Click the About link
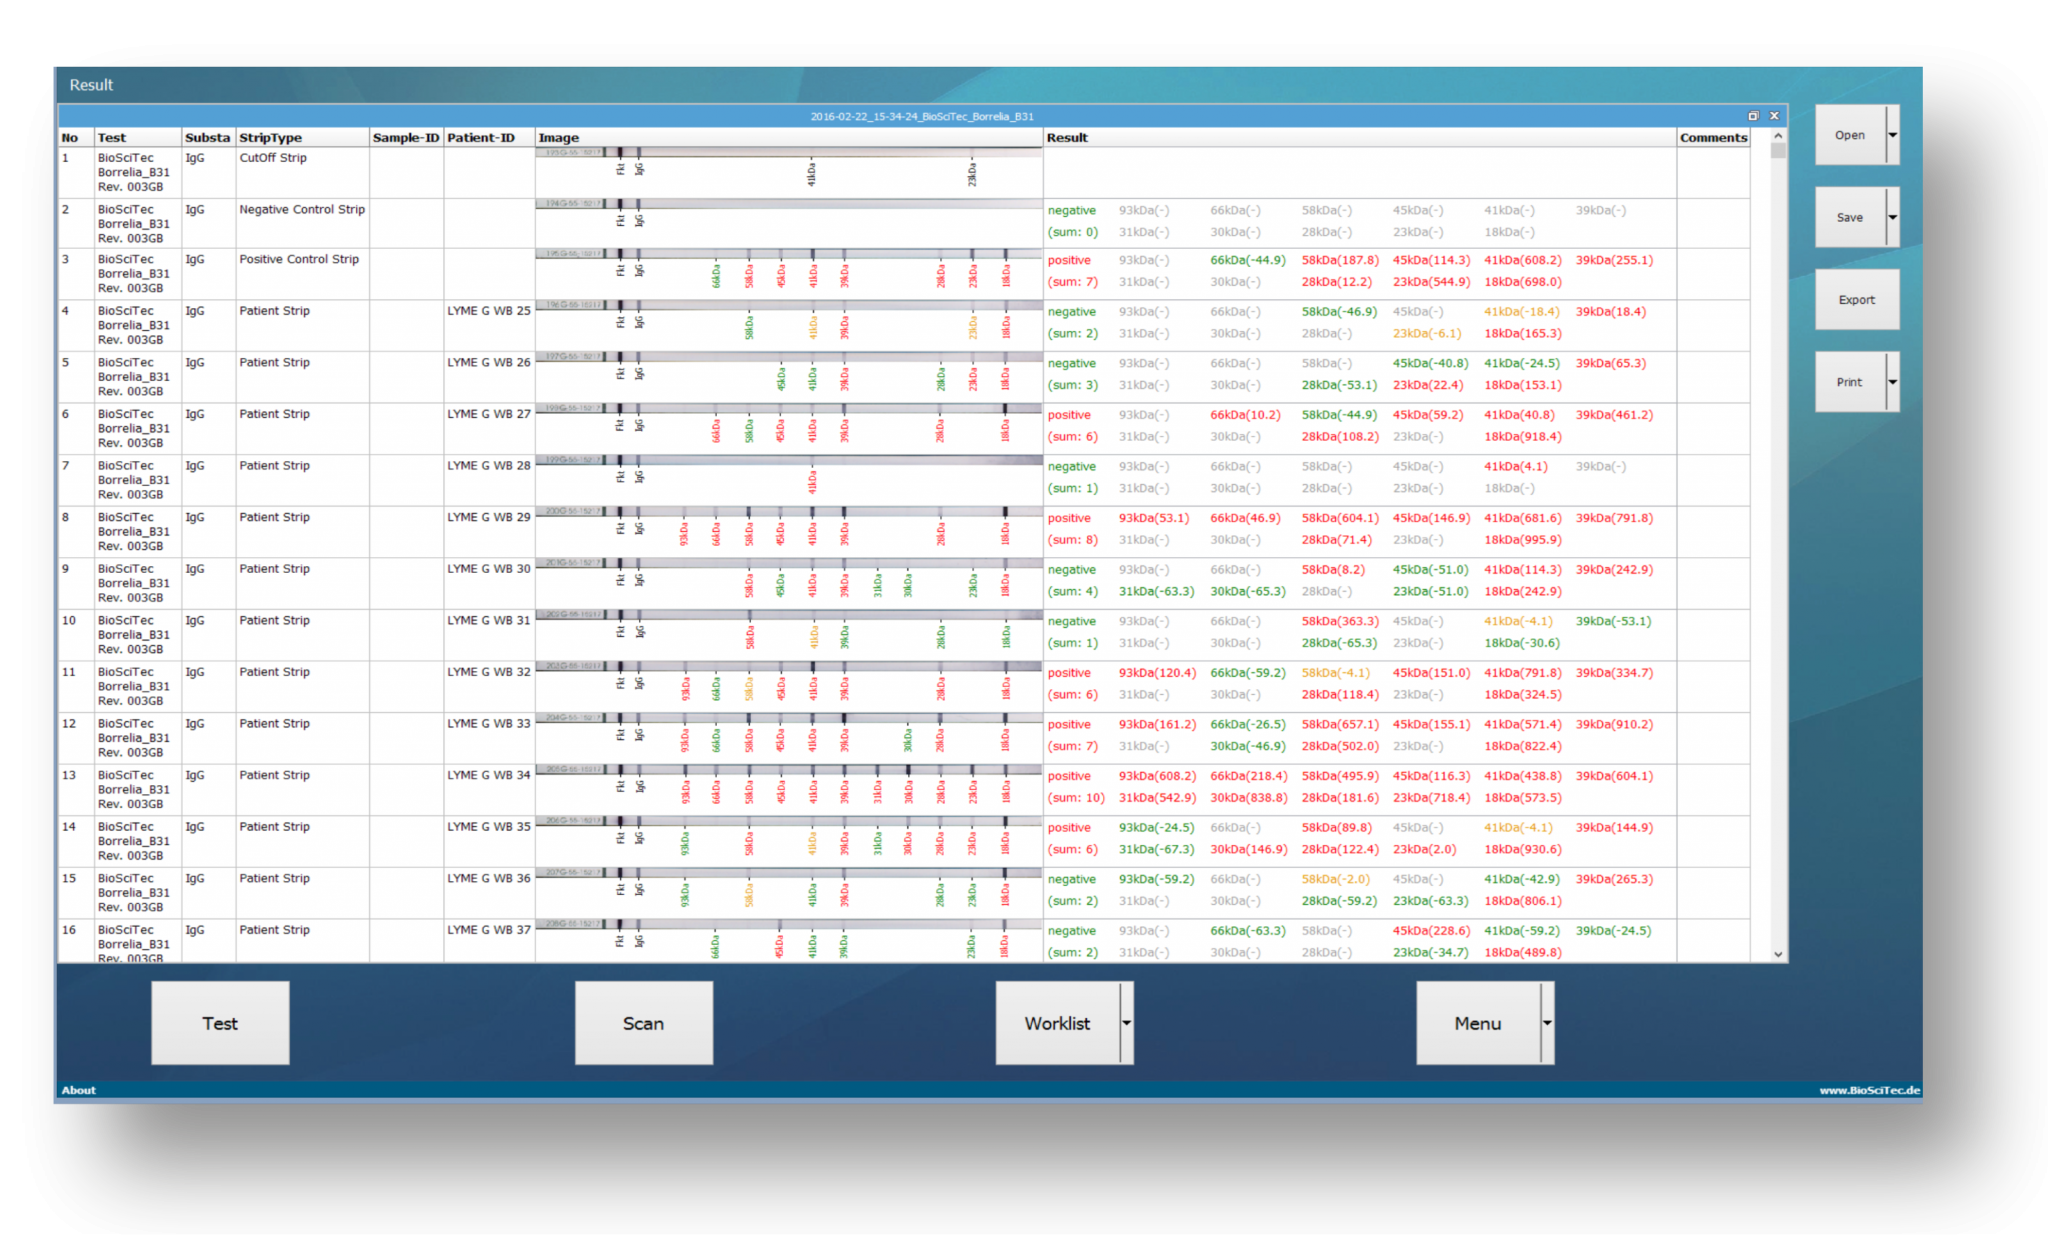2048x1235 pixels. [x=79, y=1090]
